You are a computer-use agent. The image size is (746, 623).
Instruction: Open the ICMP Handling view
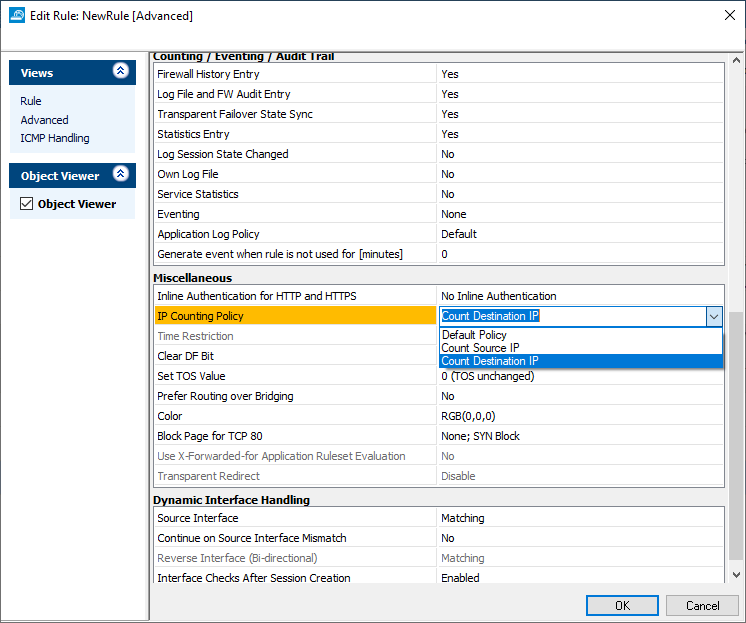pos(55,138)
